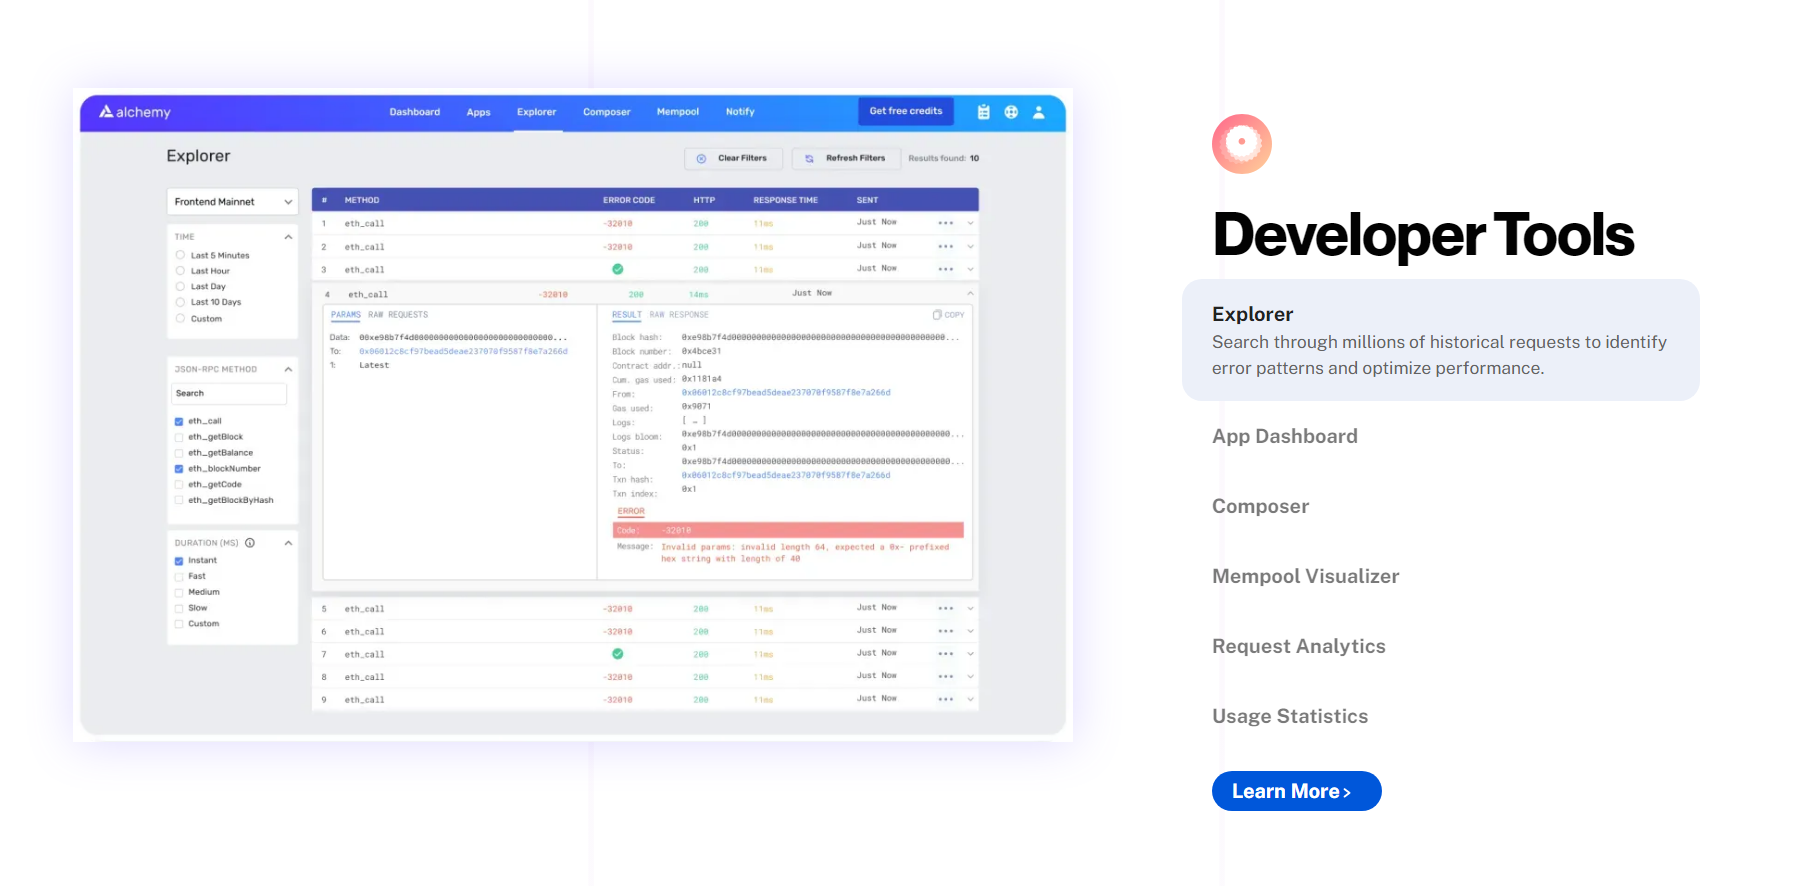Focus the JSON-RPC method Search field

pos(229,394)
